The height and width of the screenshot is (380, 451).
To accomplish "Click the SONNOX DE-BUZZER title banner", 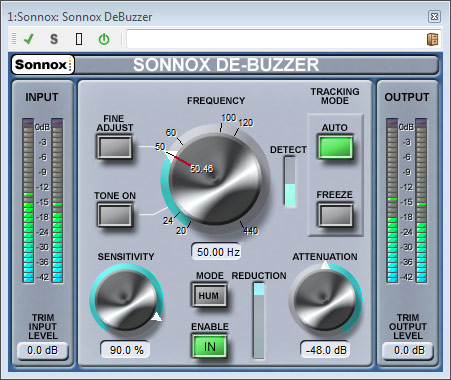I will click(226, 65).
